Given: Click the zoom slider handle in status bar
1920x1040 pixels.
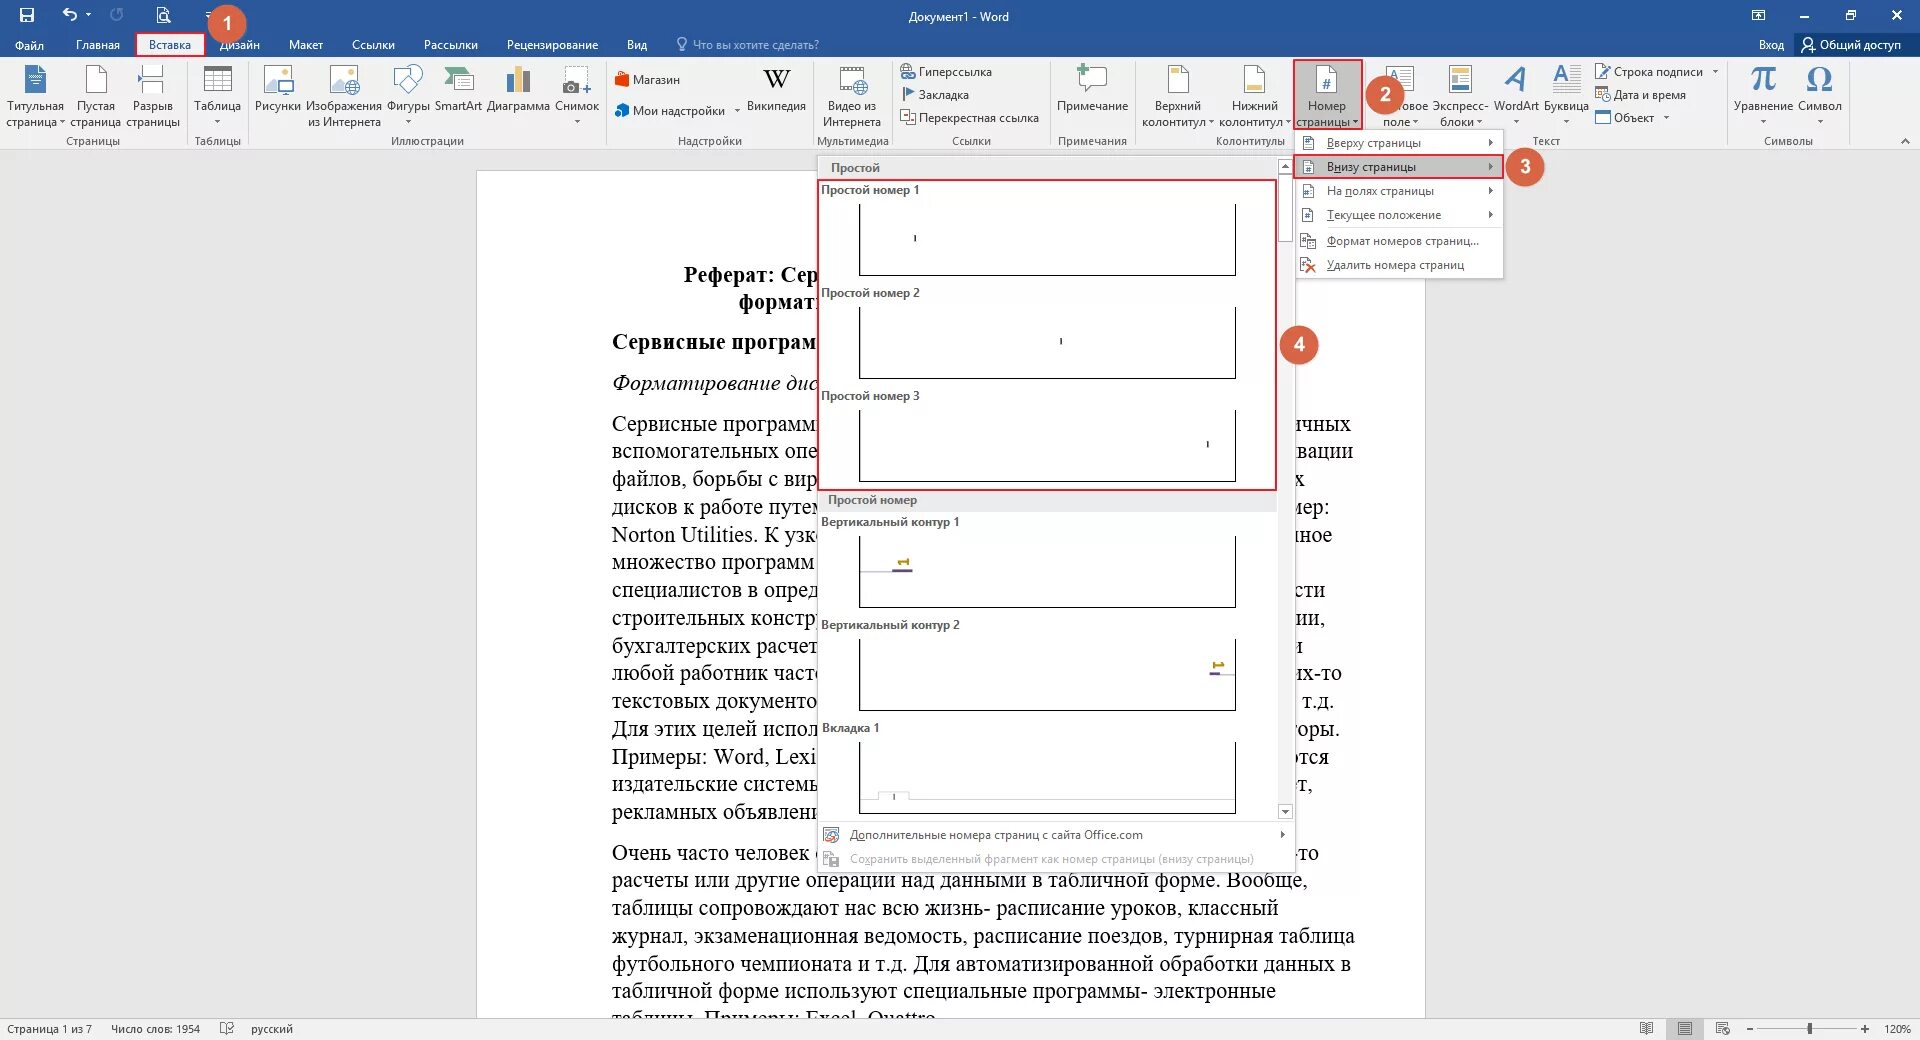Looking at the screenshot, I should (1809, 1029).
